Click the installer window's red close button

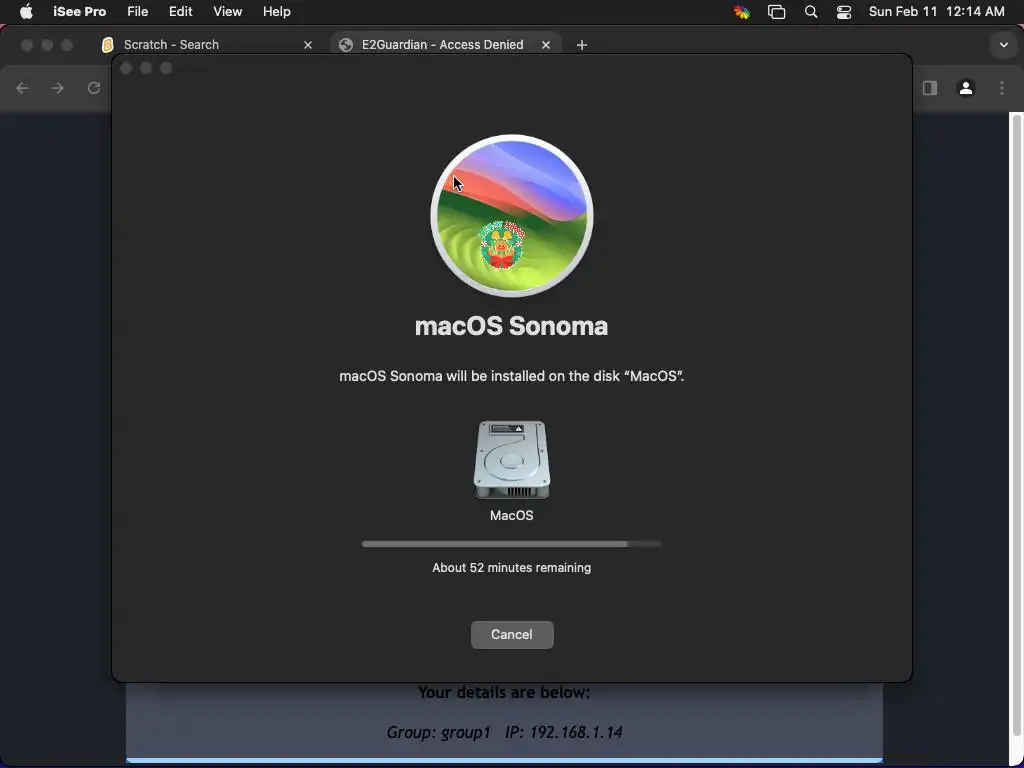[x=127, y=68]
